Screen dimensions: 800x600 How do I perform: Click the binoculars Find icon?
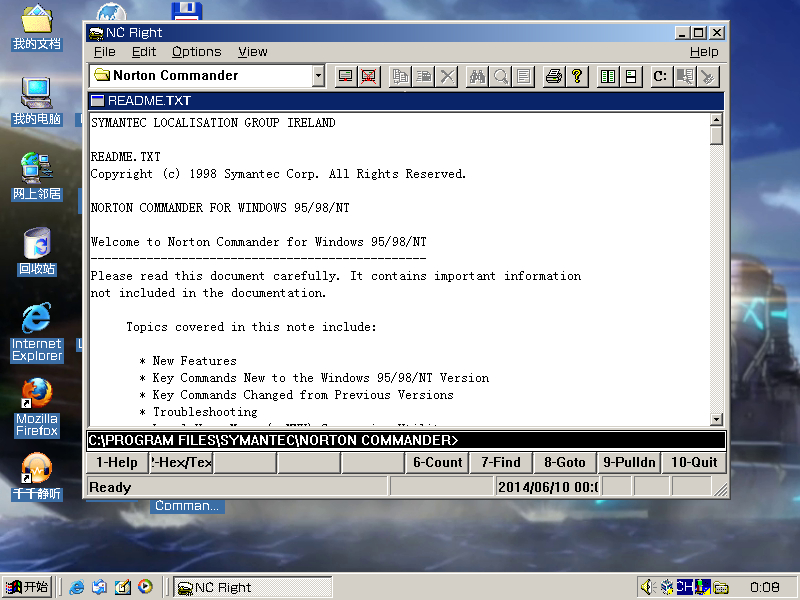coord(477,77)
